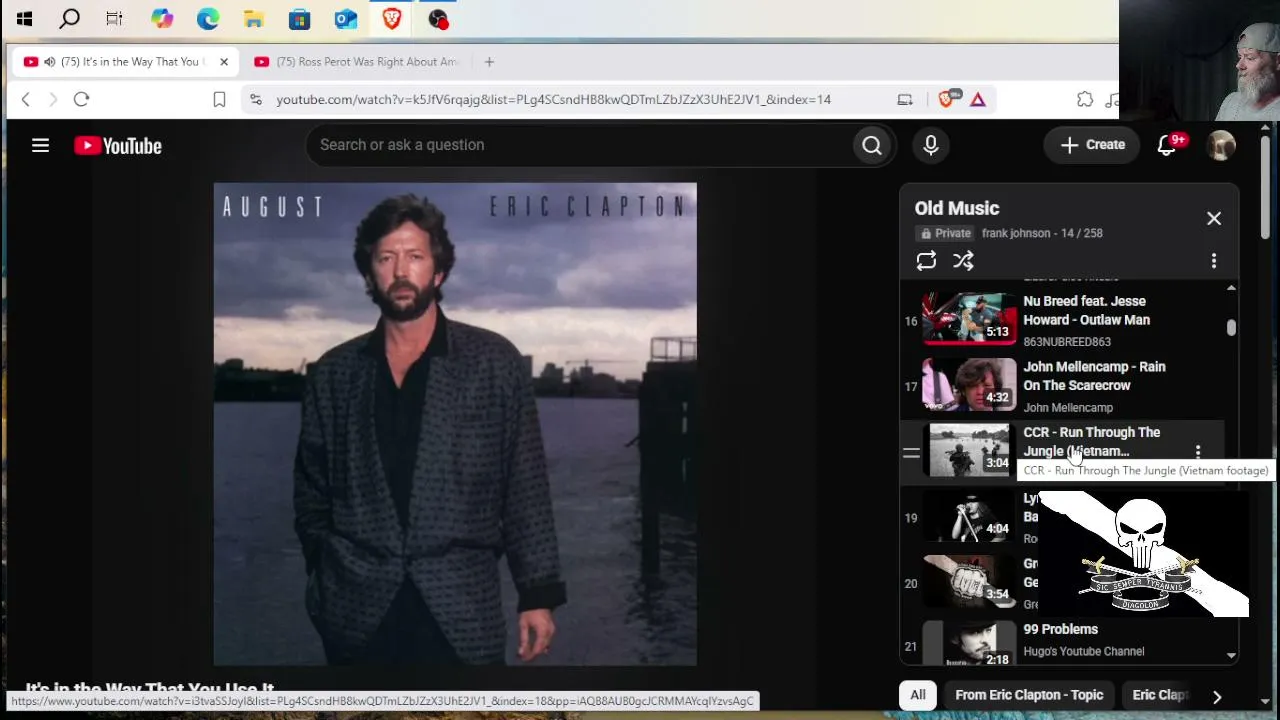Click the playlist scrollbar up arrow
This screenshot has width=1280, height=720.
point(1231,288)
